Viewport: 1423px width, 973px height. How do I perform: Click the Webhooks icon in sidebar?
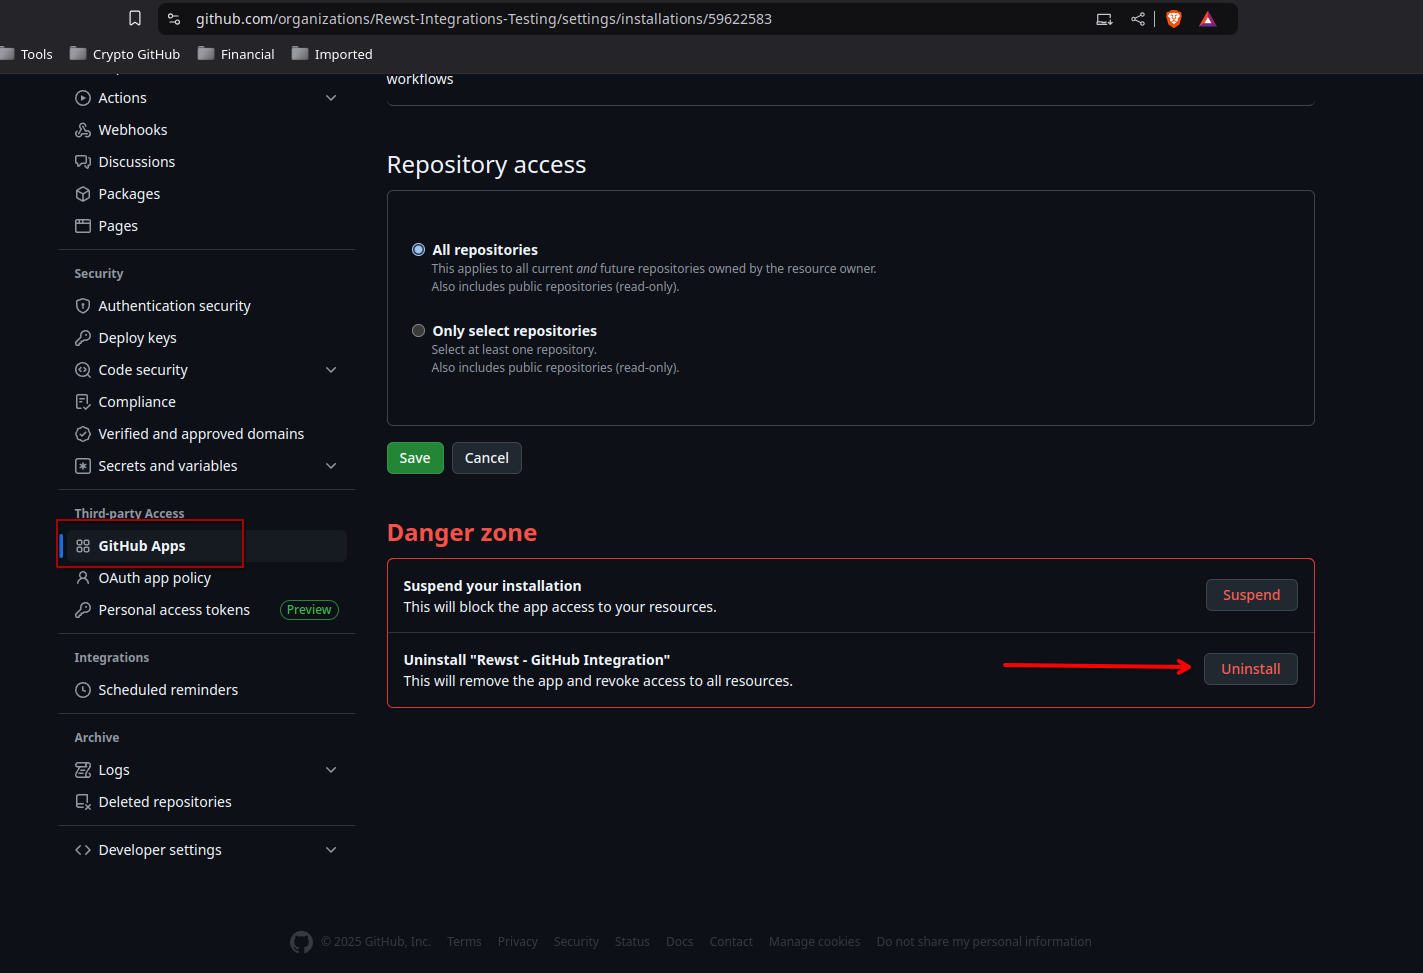coord(83,130)
